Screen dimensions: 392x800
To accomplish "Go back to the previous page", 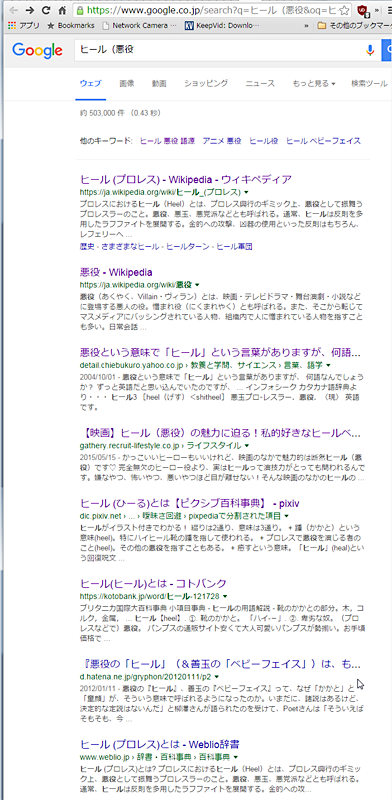I will (x=14, y=10).
